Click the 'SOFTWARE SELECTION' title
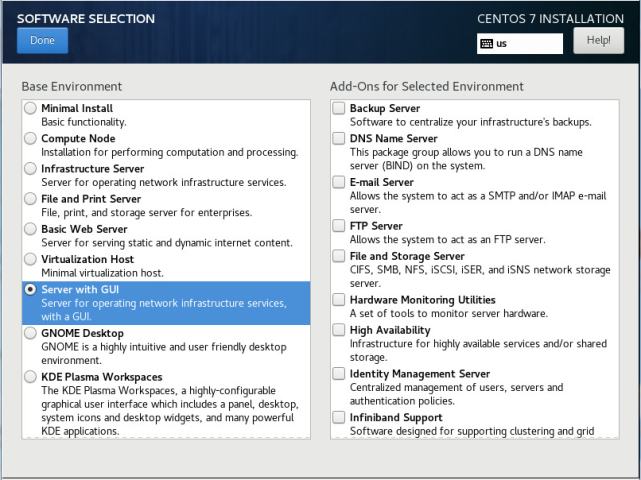The width and height of the screenshot is (641, 480). click(x=86, y=19)
